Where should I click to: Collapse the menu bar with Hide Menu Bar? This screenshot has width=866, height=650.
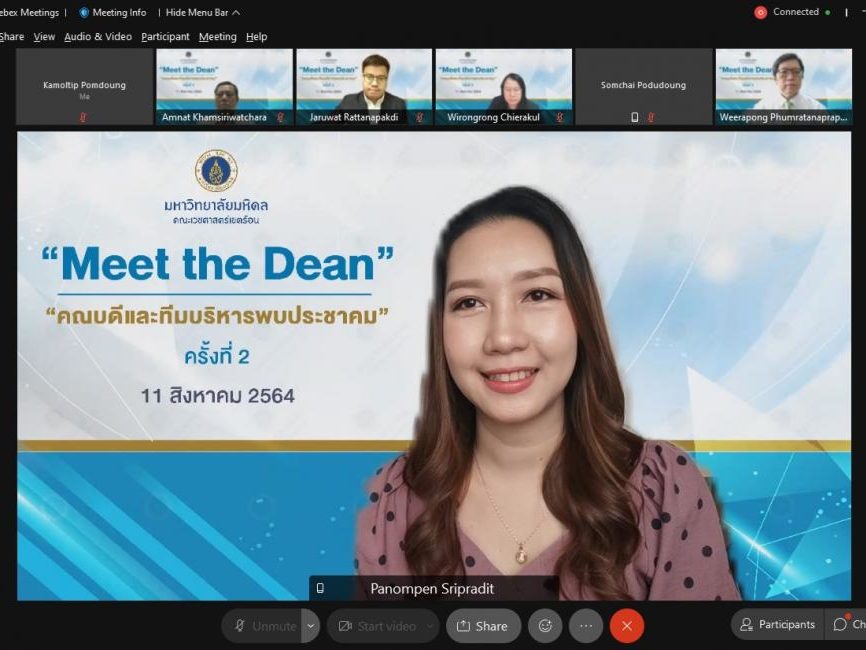202,12
